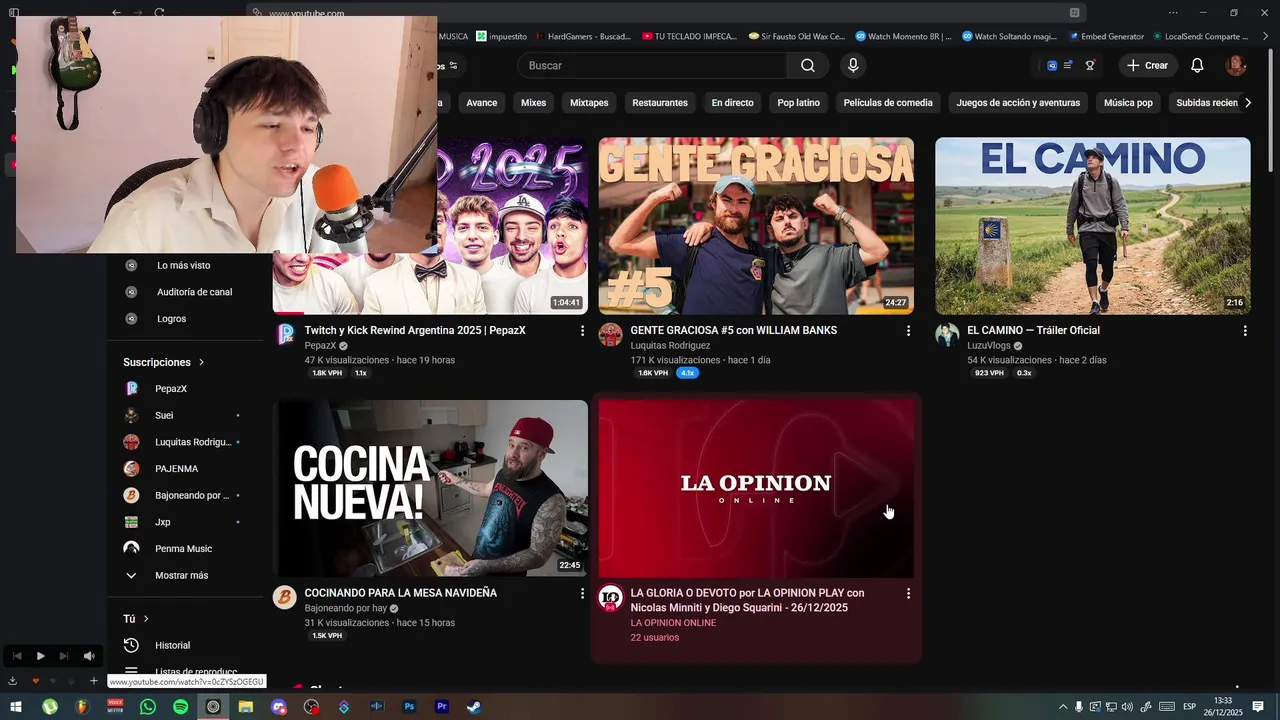Open options menu for EL CAMINO video
The image size is (1280, 720).
click(x=1245, y=331)
